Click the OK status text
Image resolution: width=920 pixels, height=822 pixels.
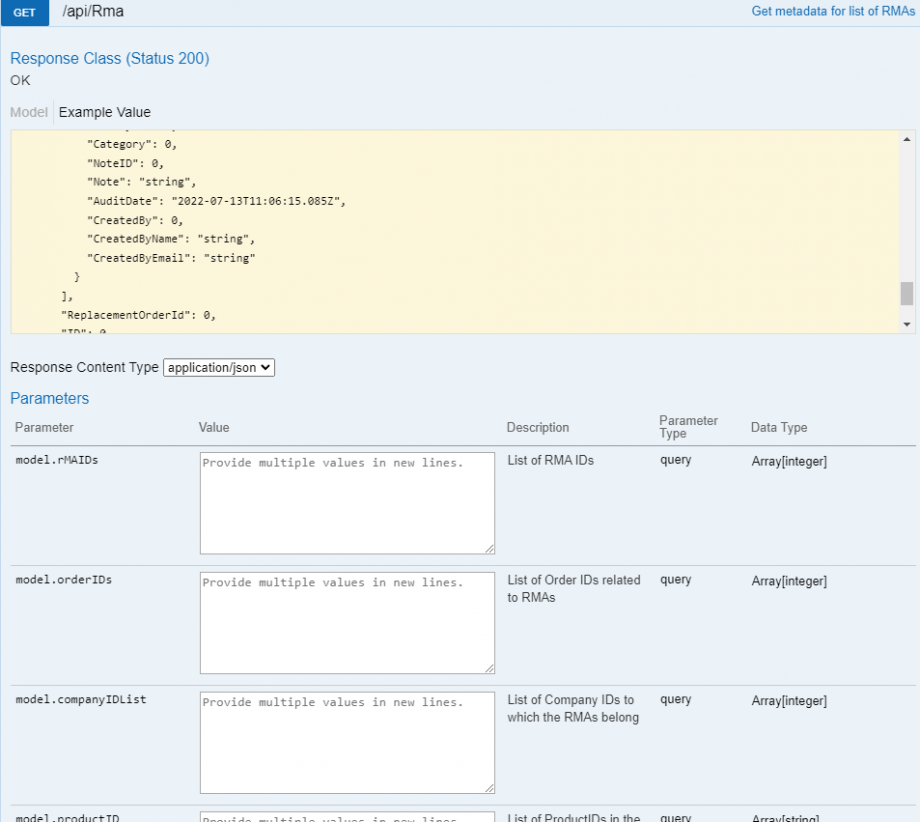(x=20, y=80)
